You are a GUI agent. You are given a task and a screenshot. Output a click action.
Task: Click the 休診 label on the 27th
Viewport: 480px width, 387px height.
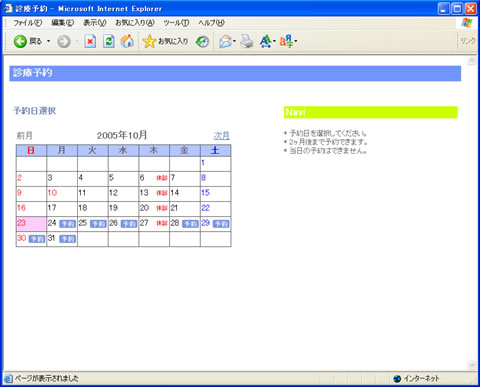(162, 223)
